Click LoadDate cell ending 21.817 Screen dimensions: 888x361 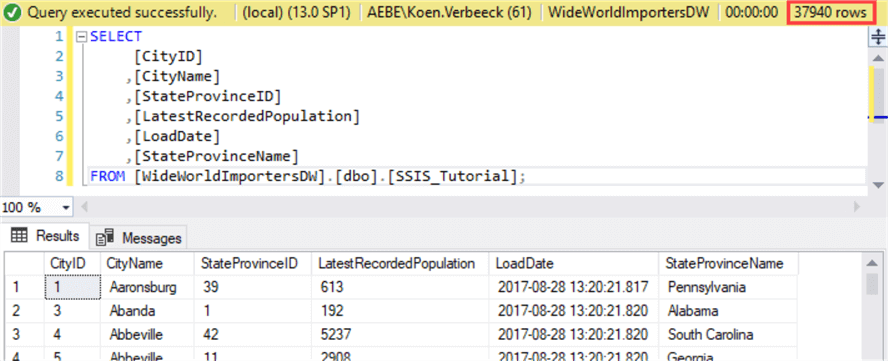tap(574, 287)
